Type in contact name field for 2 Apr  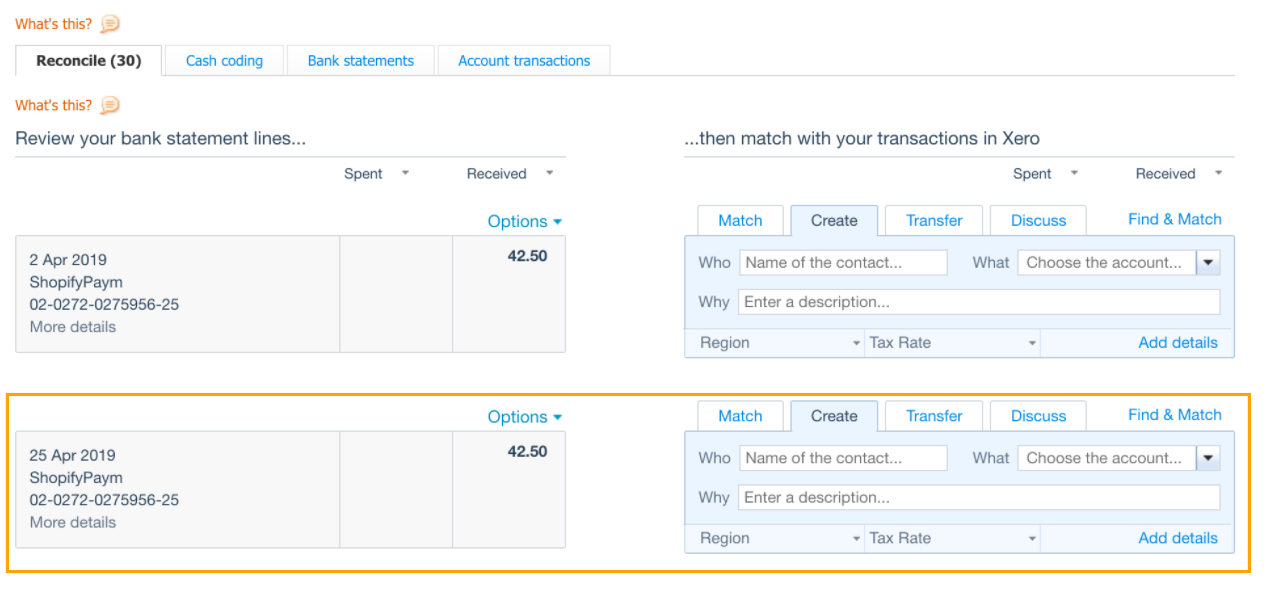pos(843,263)
